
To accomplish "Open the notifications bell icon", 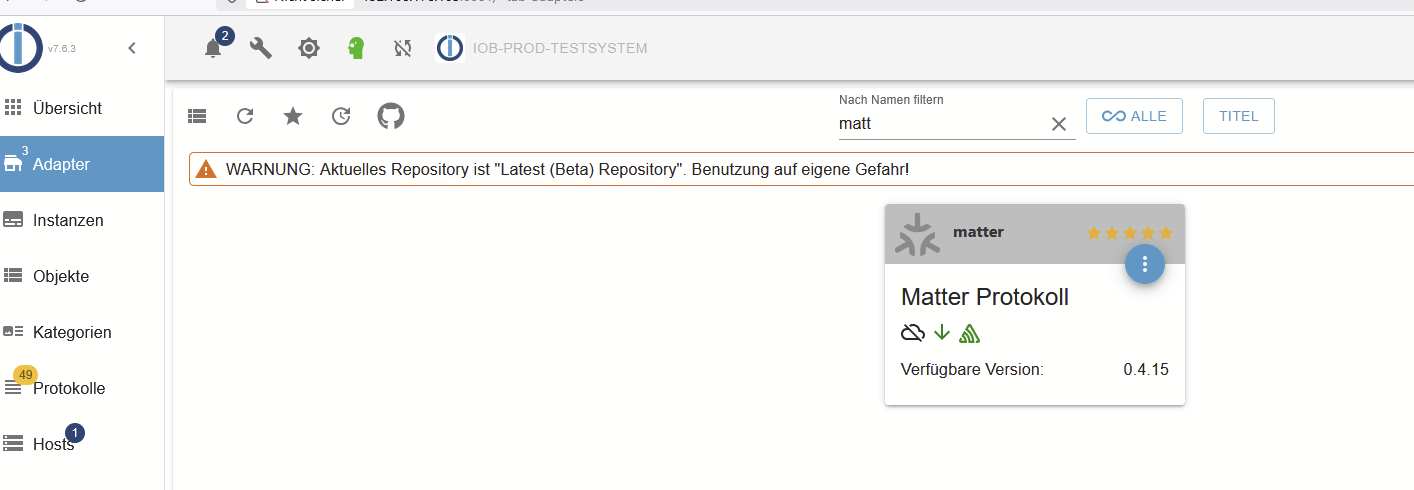I will pyautogui.click(x=213, y=48).
